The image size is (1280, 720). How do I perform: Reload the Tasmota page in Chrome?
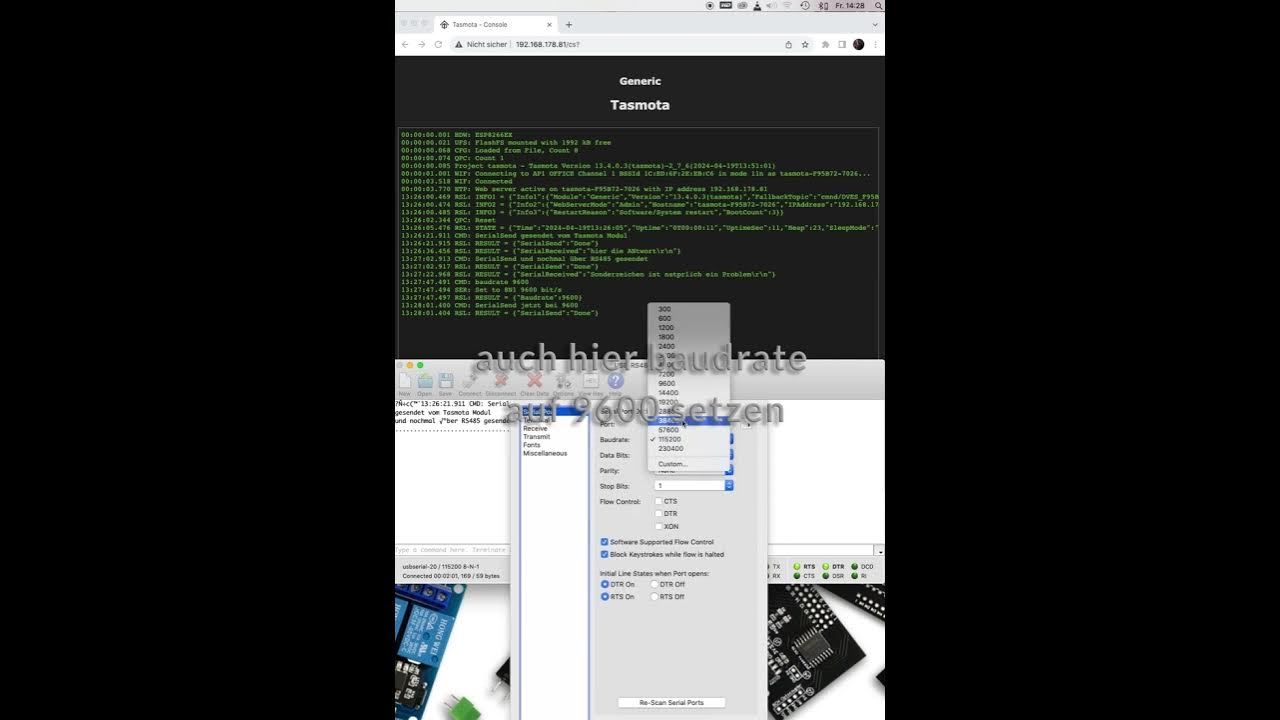(x=438, y=44)
